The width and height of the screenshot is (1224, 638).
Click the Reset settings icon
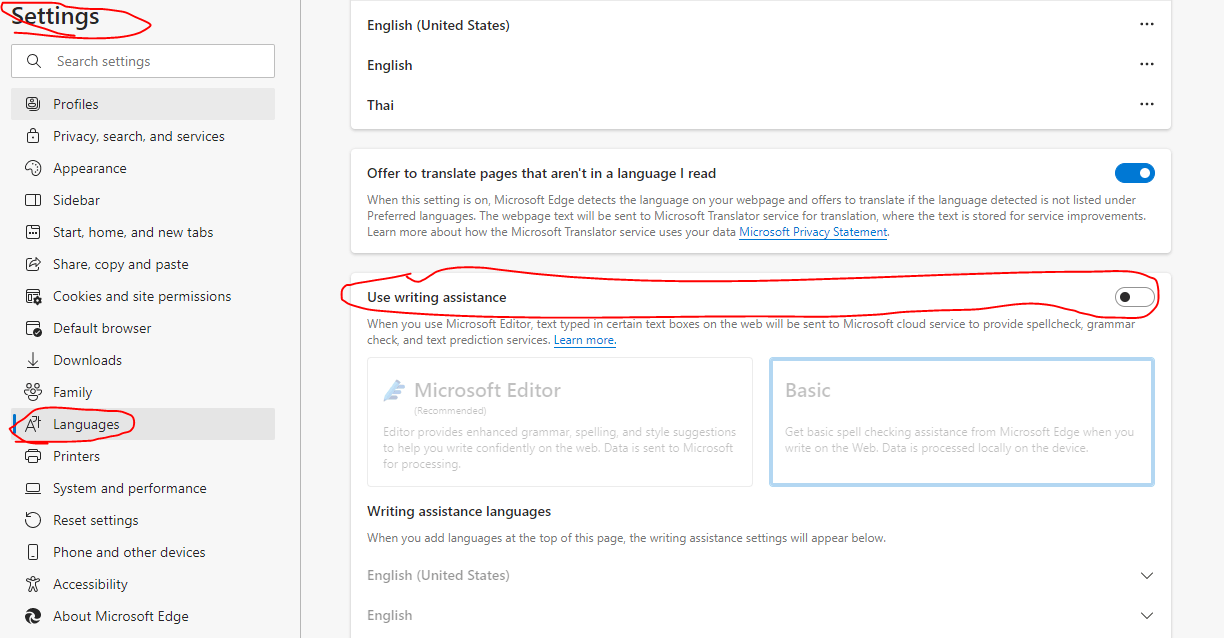pyautogui.click(x=33, y=520)
